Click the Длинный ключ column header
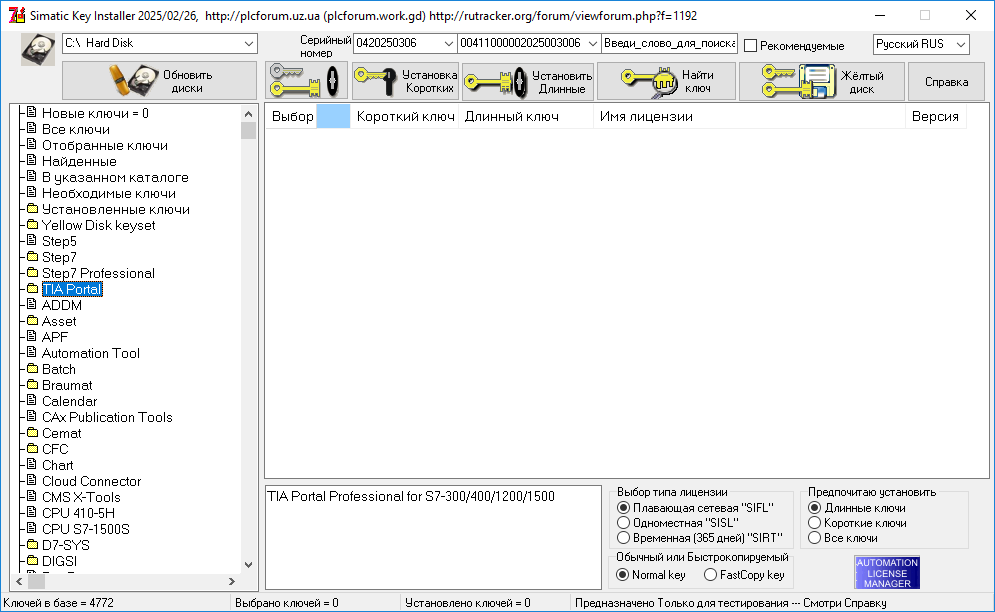Viewport: 995px width, 612px height. coord(526,116)
